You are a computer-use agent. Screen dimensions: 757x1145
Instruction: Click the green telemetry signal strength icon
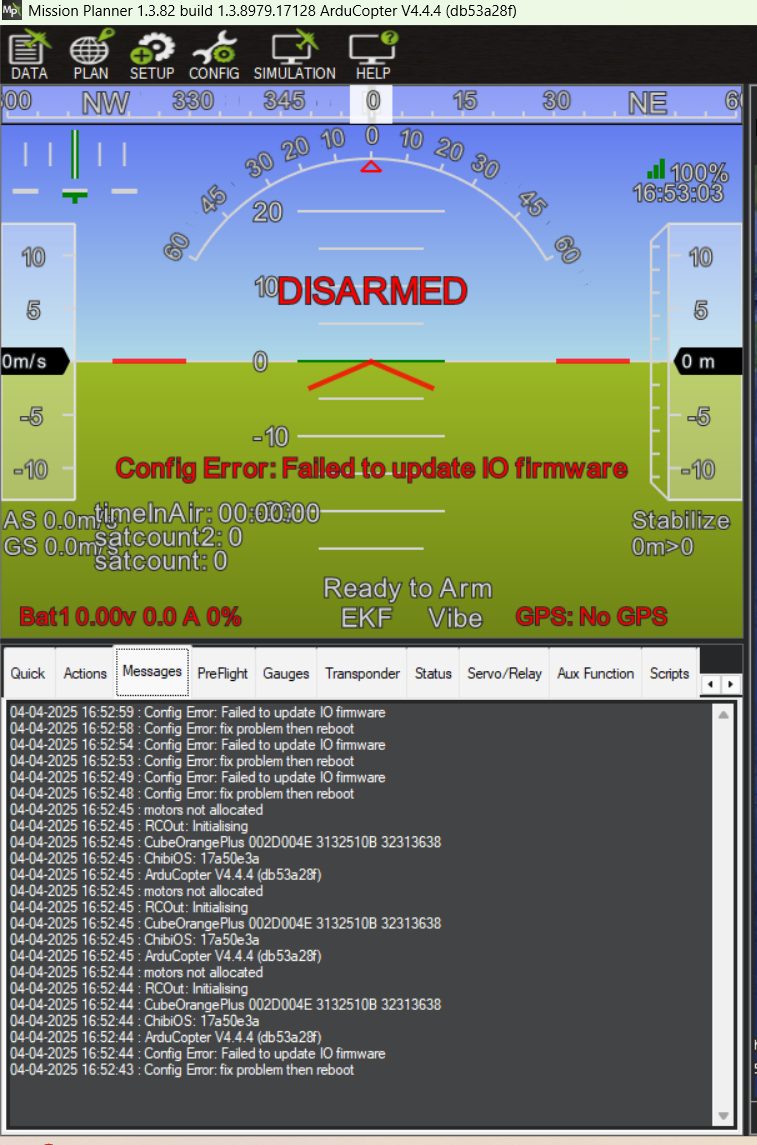tap(656, 169)
